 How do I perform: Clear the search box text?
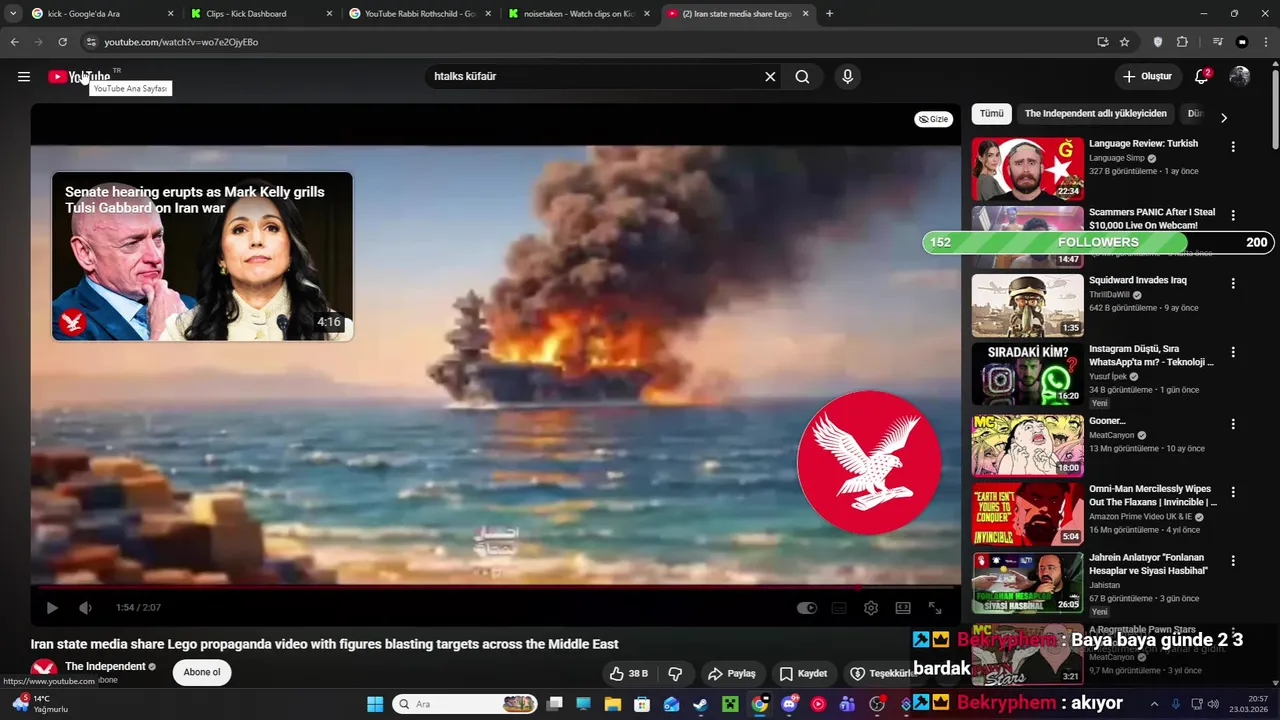click(x=770, y=77)
